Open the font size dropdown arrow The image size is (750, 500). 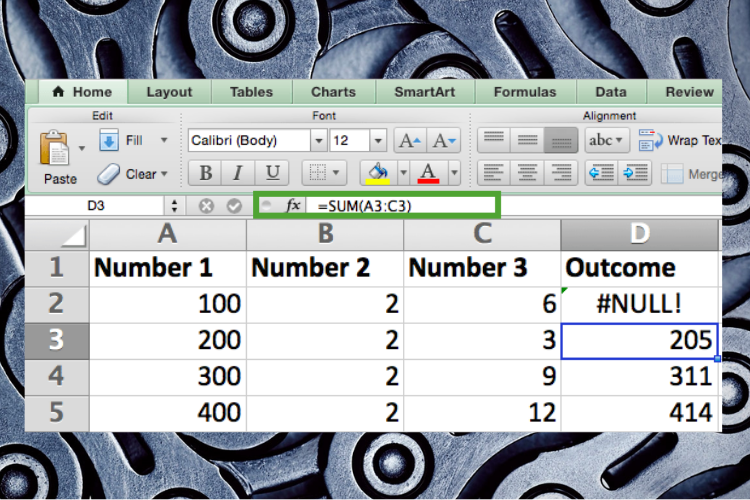pos(378,141)
